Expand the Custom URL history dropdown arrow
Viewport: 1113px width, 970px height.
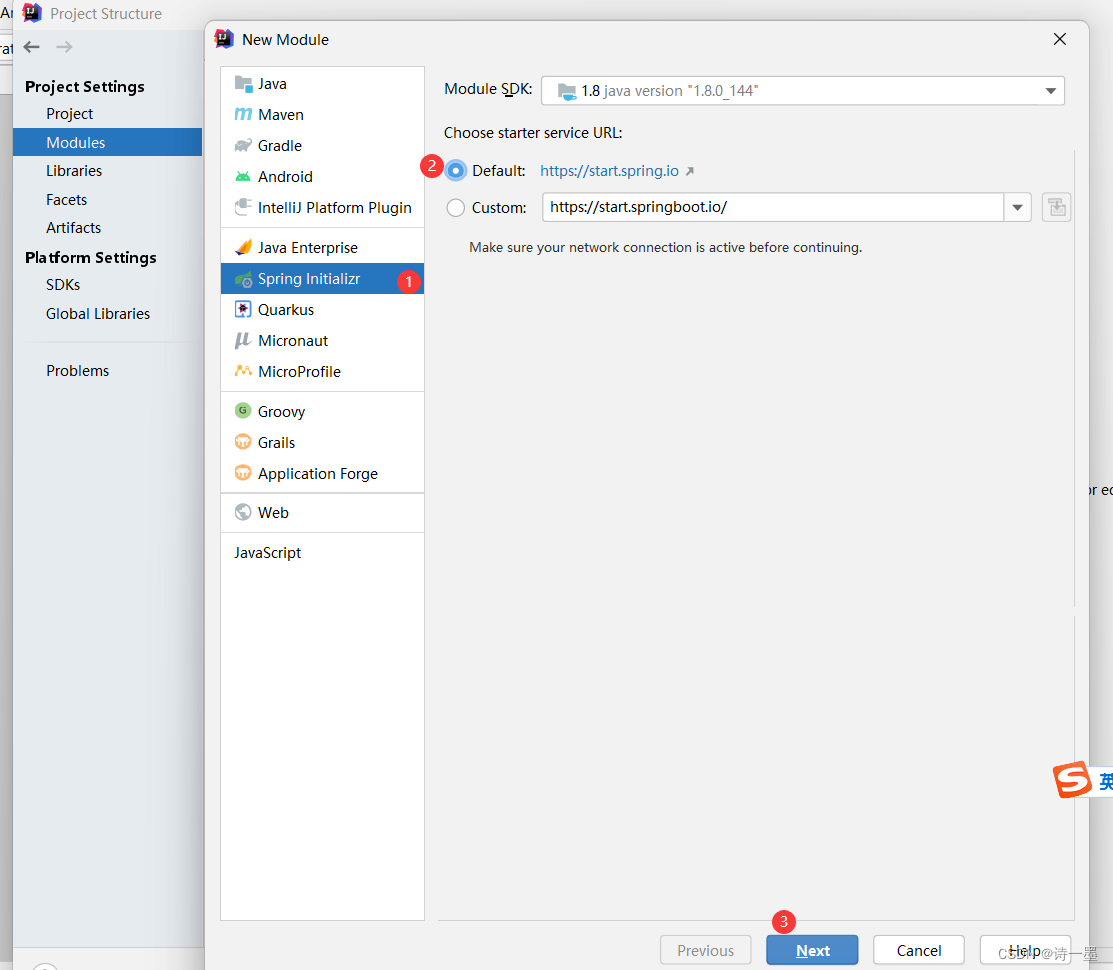point(1017,207)
